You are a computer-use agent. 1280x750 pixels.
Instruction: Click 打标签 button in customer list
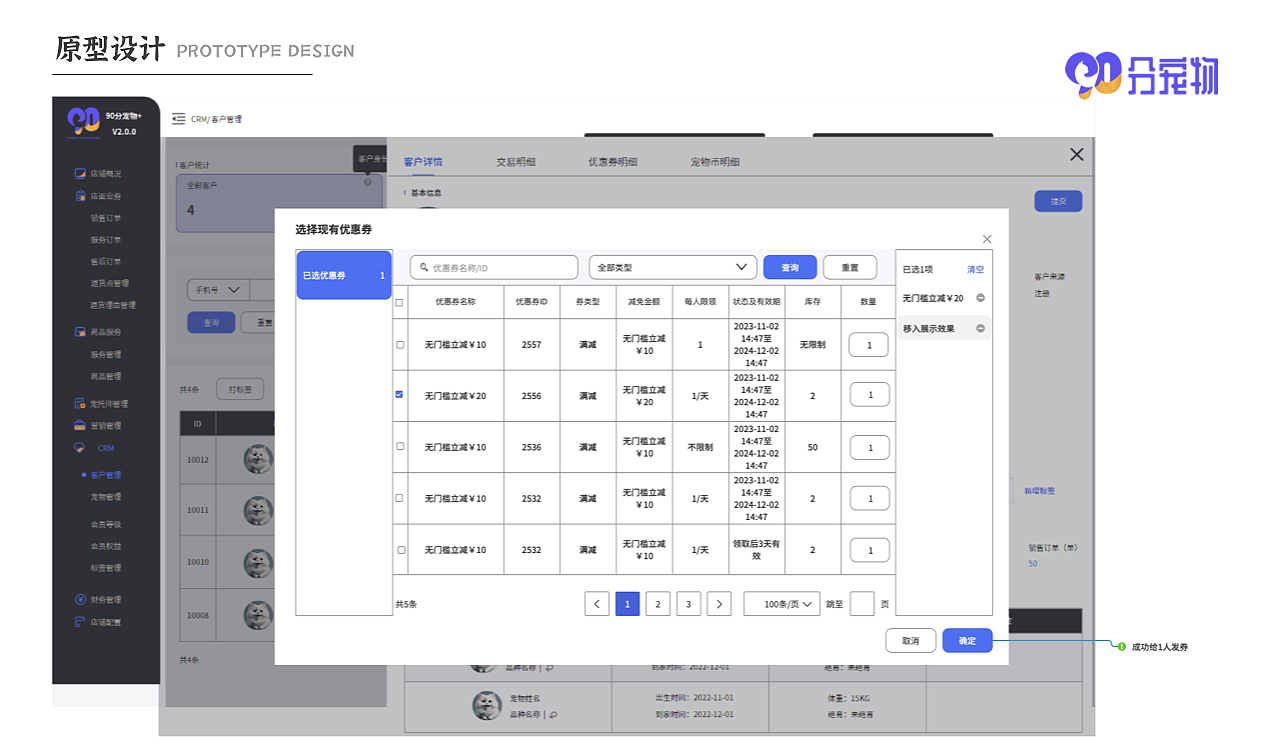coord(240,390)
